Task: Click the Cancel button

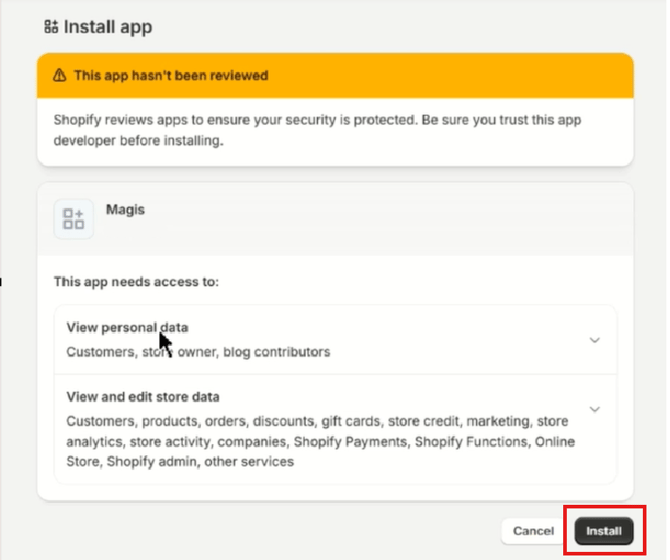Action: (533, 531)
